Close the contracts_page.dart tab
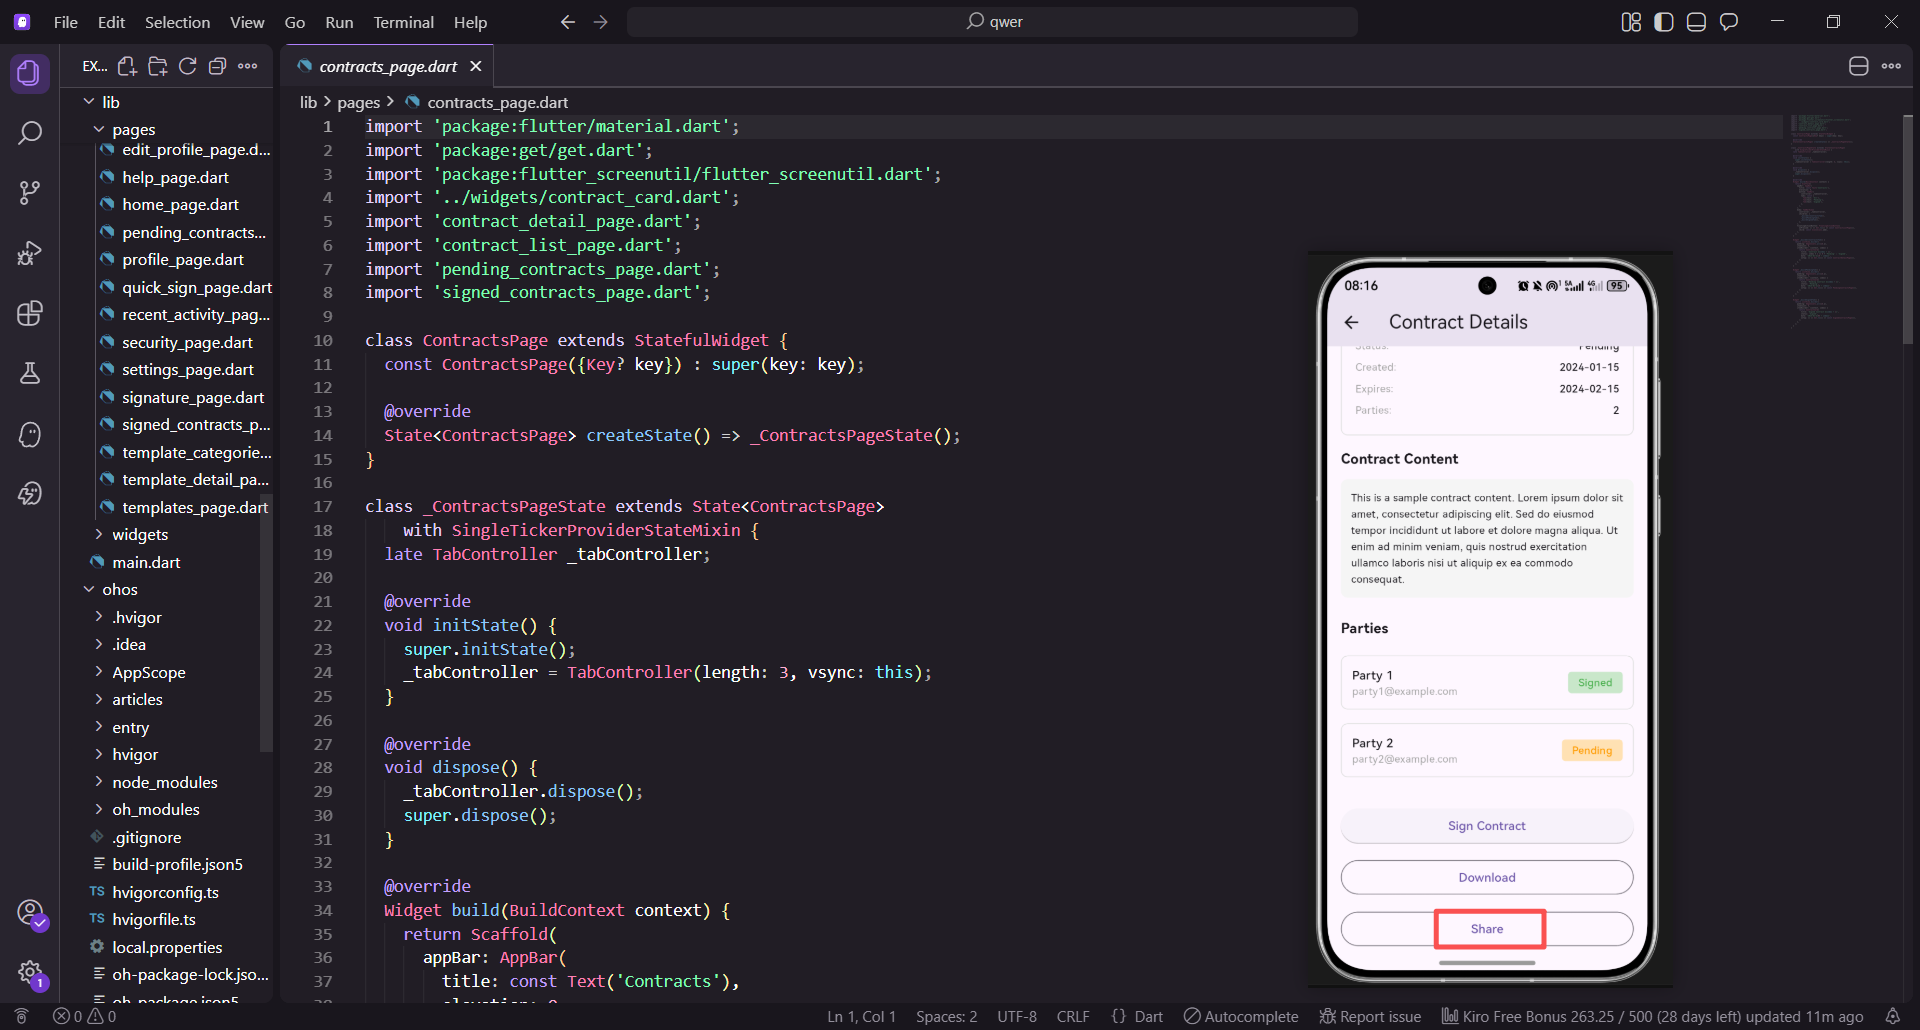Screen dimensions: 1920x1030 point(476,66)
